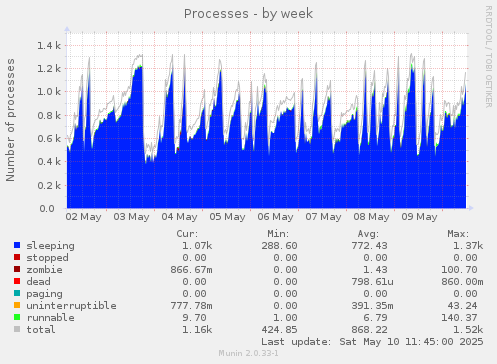The height and width of the screenshot is (364, 497).
Task: Click the 'Max:' column header
Action: tap(458, 234)
